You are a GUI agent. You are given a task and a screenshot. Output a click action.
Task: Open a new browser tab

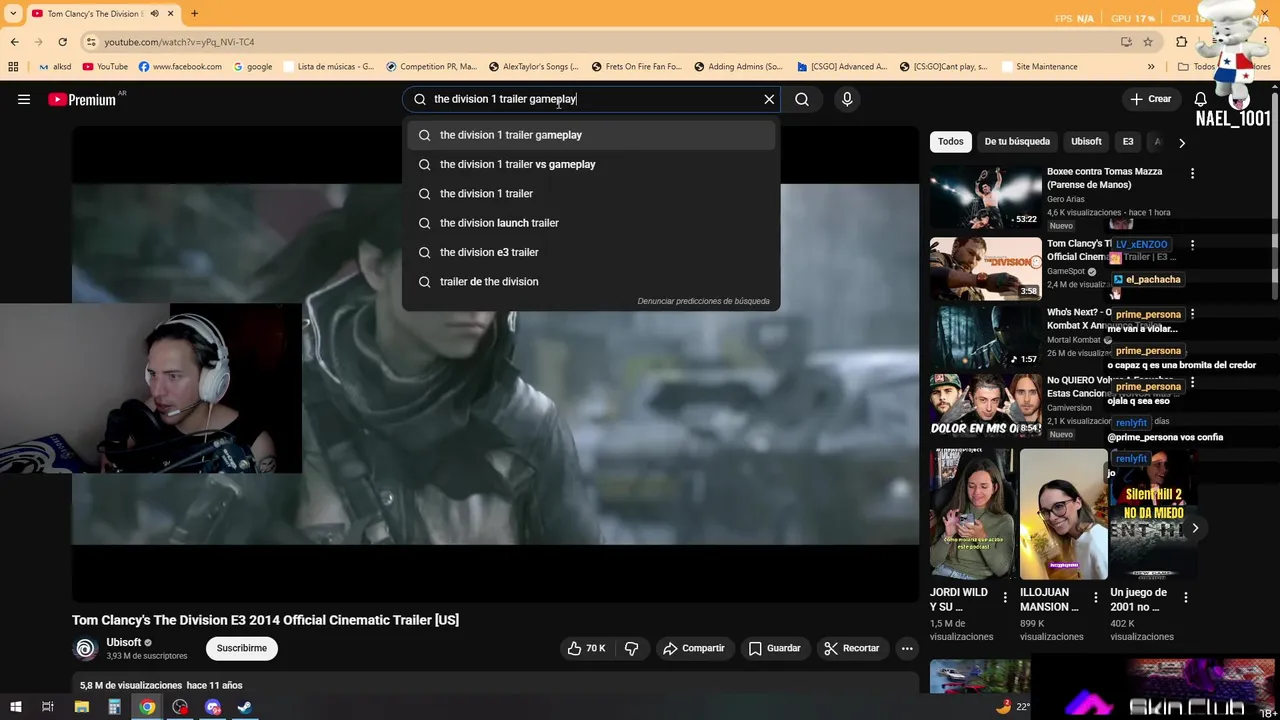click(x=194, y=13)
